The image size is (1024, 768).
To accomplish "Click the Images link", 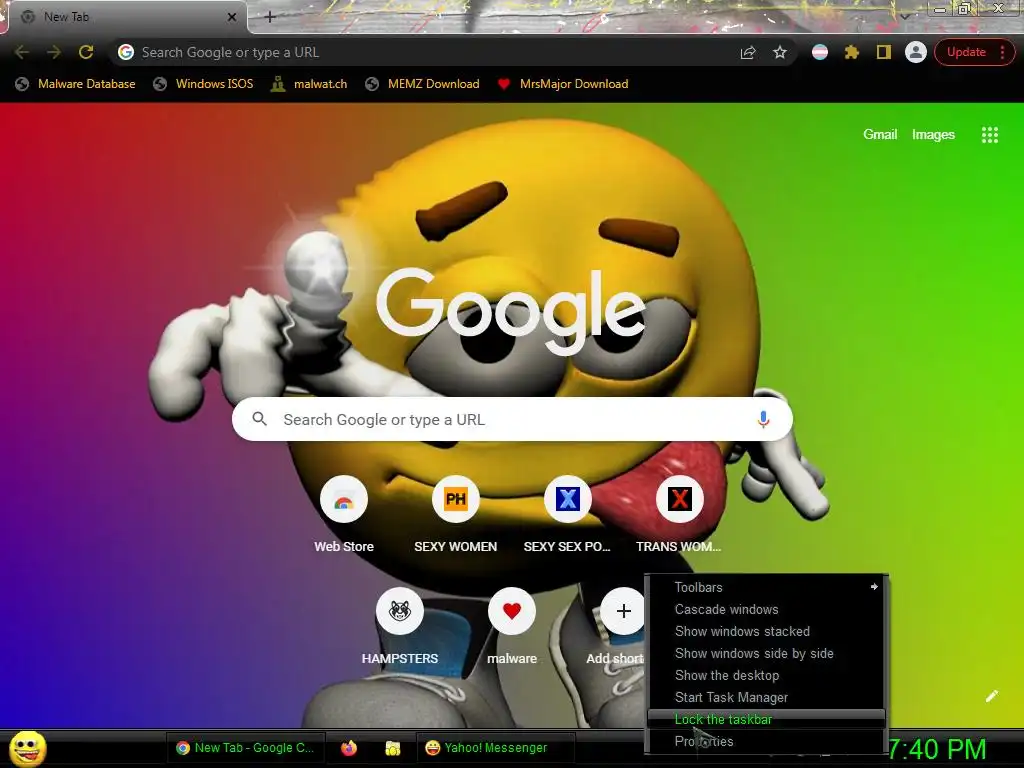I will (933, 135).
